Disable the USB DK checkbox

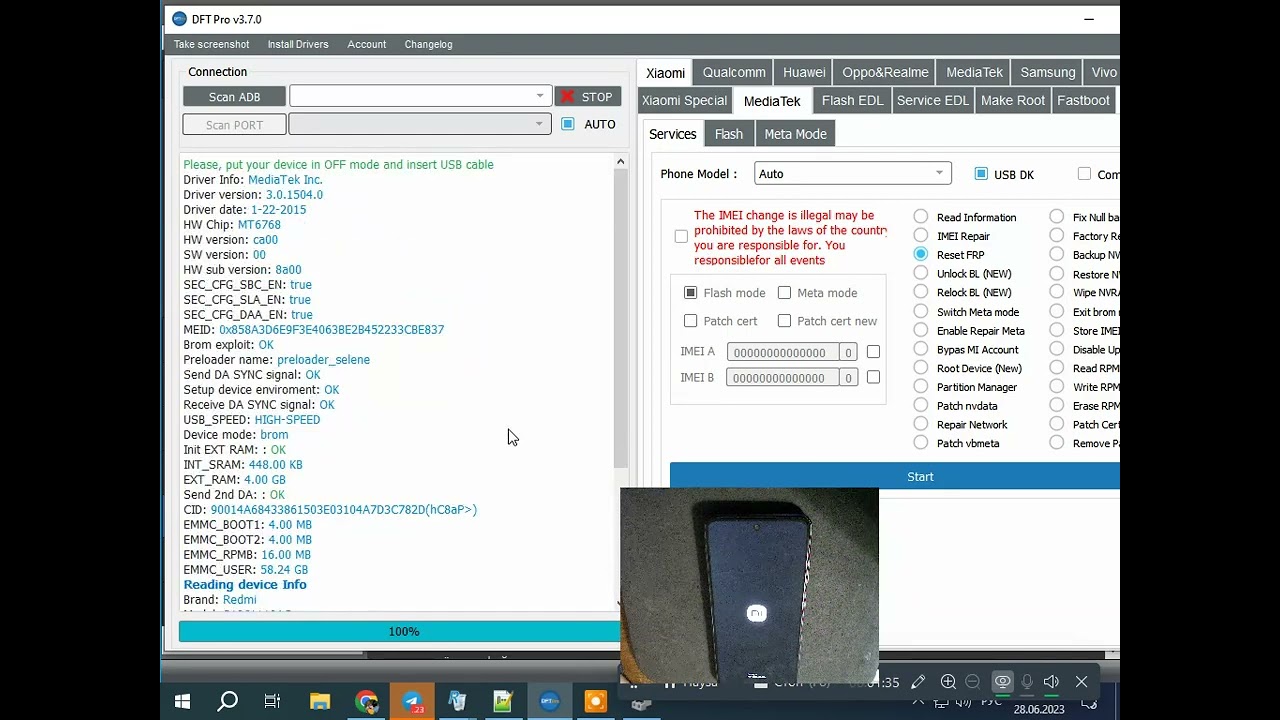click(981, 174)
